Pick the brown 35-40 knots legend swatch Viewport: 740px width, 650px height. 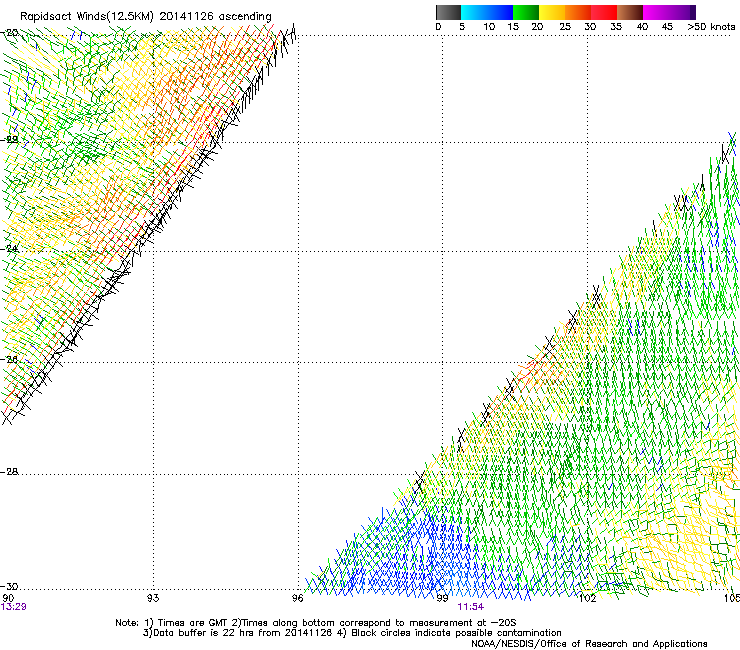pyautogui.click(x=630, y=12)
